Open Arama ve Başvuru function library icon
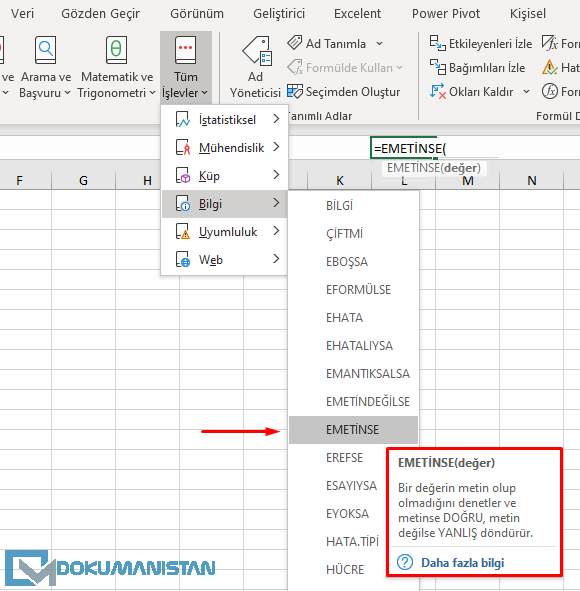The image size is (580, 591). click(46, 50)
